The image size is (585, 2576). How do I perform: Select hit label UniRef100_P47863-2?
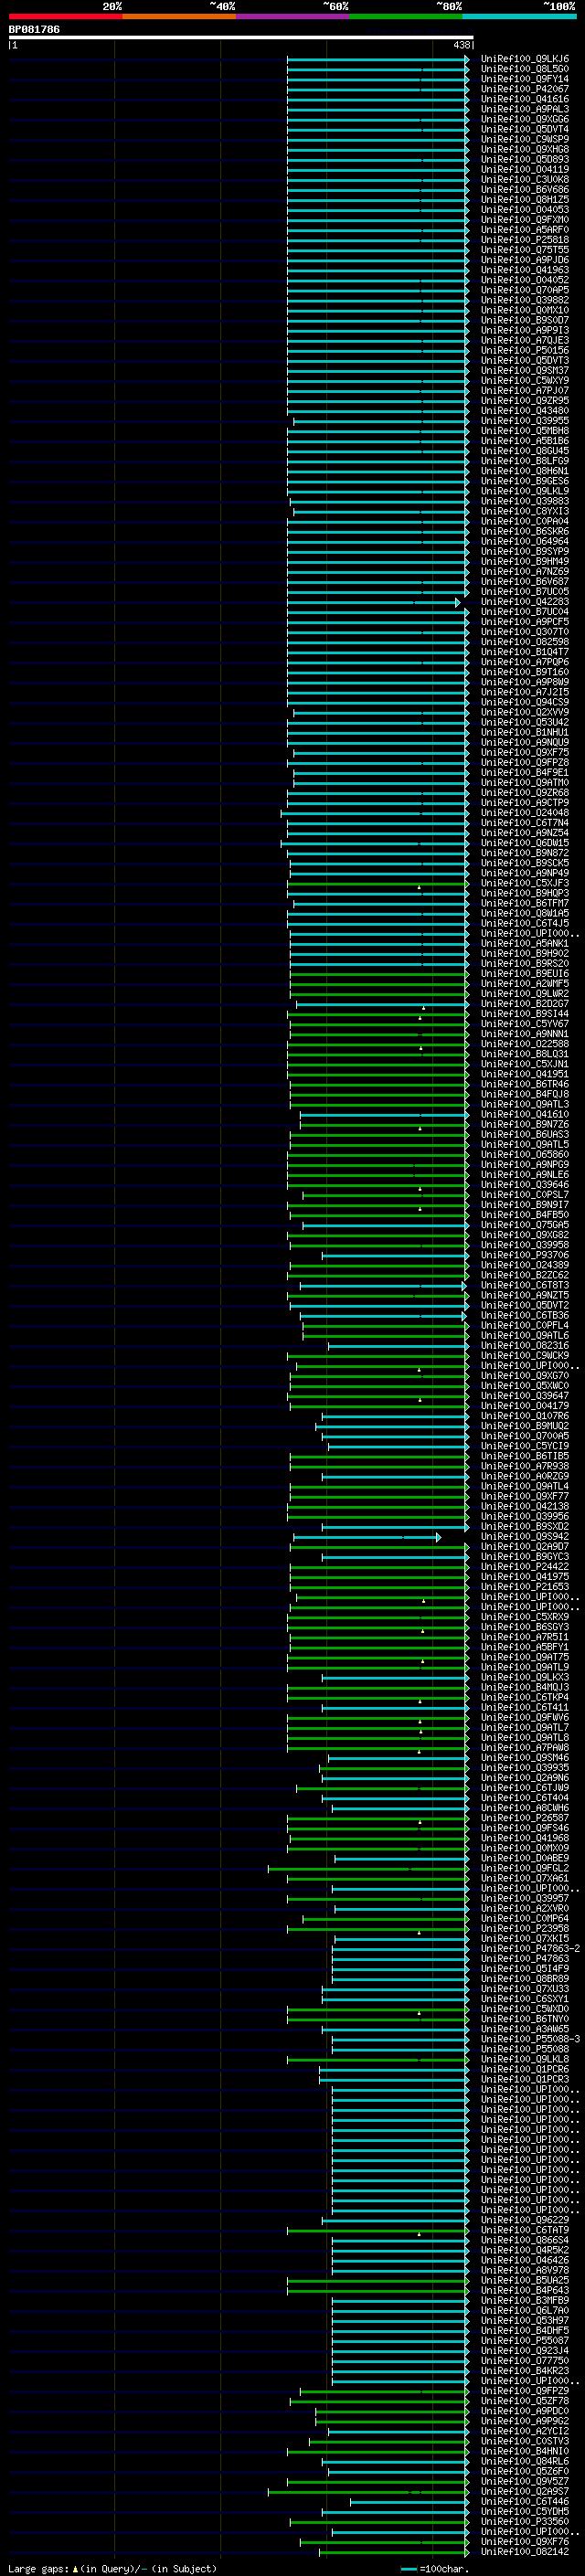[x=530, y=1948]
